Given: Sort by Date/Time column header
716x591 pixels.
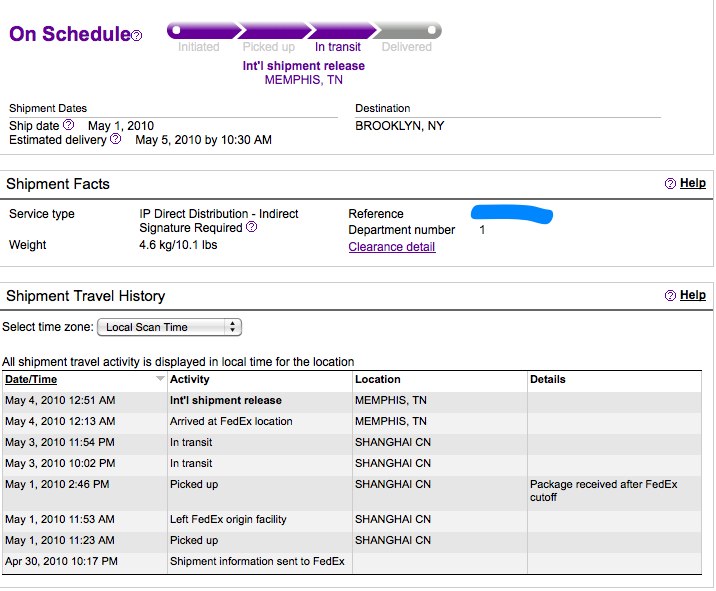Looking at the screenshot, I should tap(31, 379).
